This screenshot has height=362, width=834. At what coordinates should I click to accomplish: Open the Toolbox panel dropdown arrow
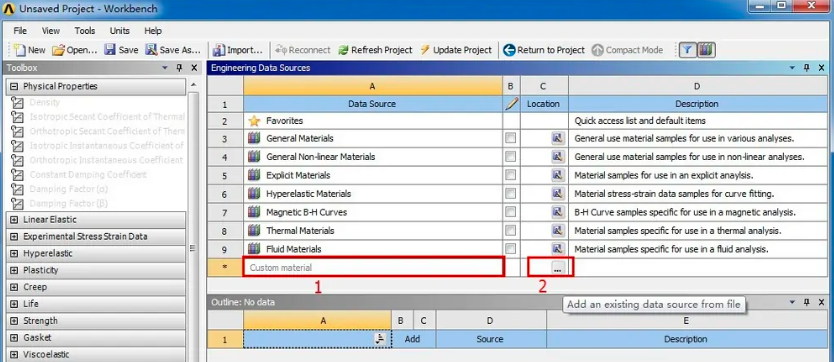[x=165, y=68]
